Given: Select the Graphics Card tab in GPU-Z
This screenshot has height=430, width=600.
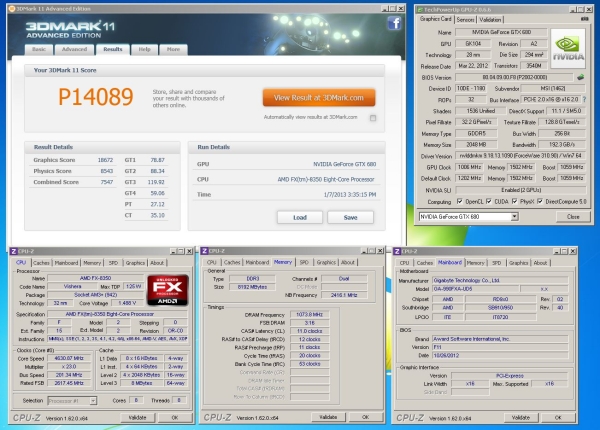Looking at the screenshot, I should click(435, 19).
